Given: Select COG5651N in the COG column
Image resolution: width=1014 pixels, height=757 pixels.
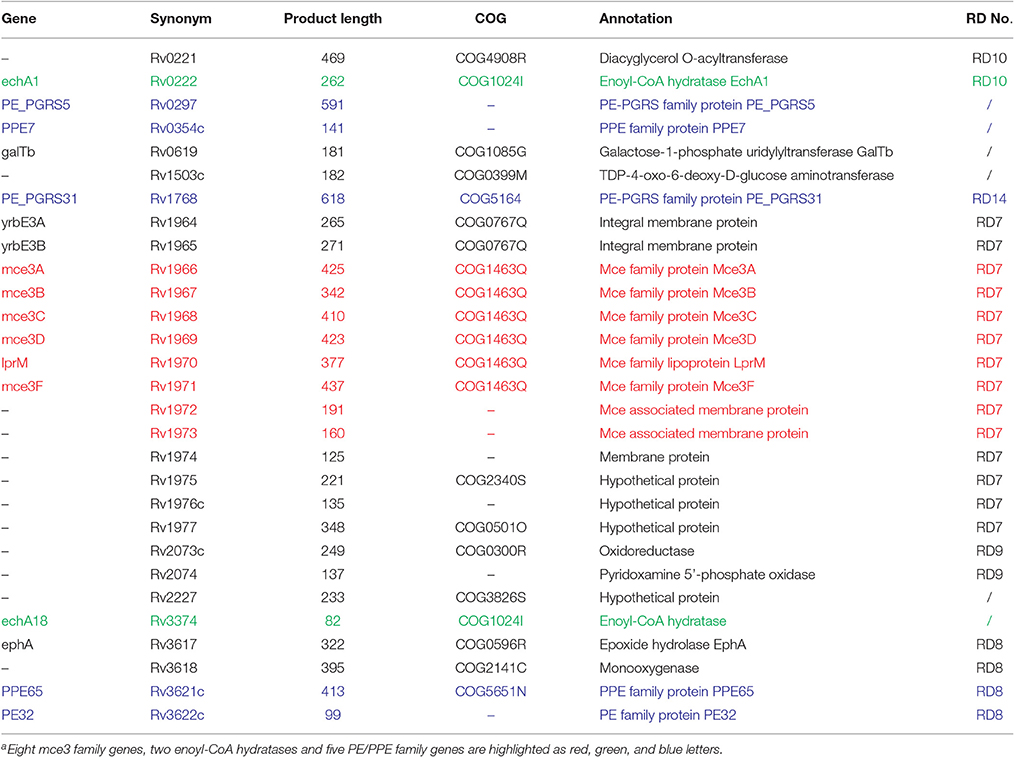Looking at the screenshot, I should point(490,691).
